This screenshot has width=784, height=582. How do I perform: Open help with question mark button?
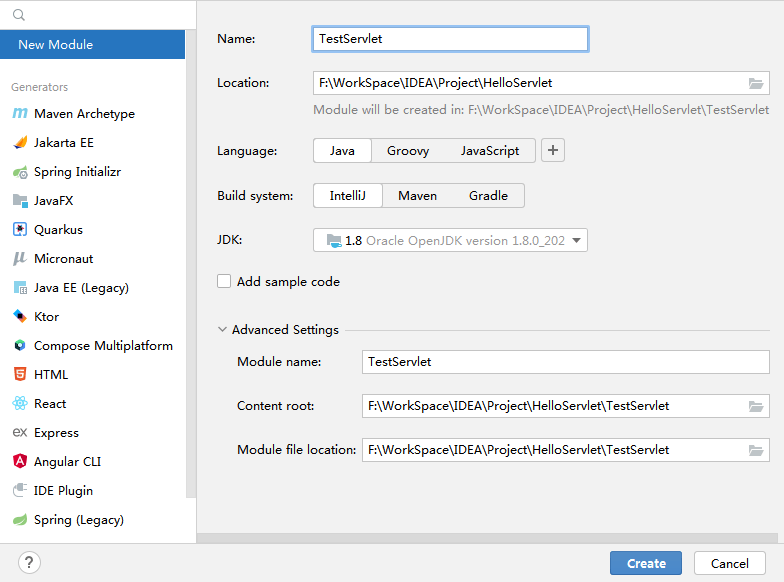(29, 562)
